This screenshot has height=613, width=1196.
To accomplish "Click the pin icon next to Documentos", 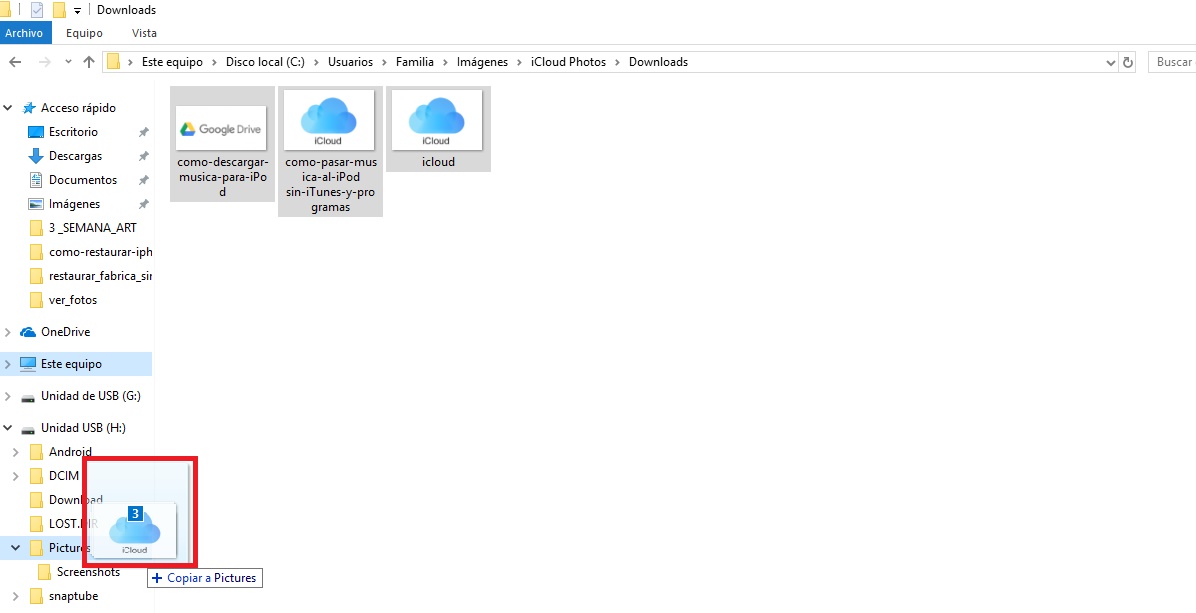I will 143,181.
